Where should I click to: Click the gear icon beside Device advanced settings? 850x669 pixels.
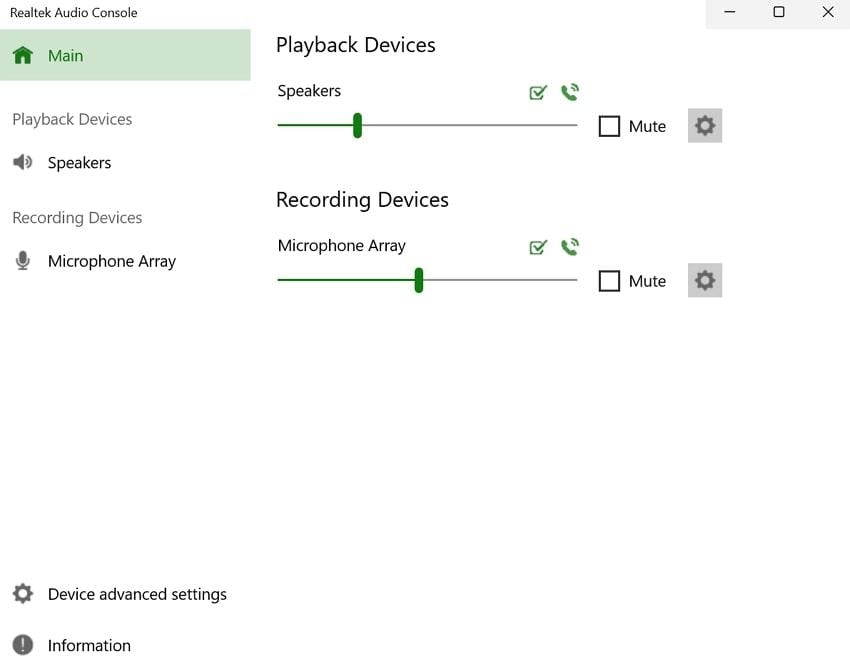click(23, 594)
